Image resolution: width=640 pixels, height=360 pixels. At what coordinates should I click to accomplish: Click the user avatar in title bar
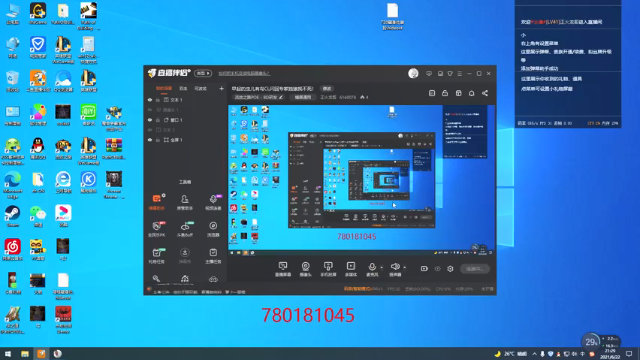point(413,73)
